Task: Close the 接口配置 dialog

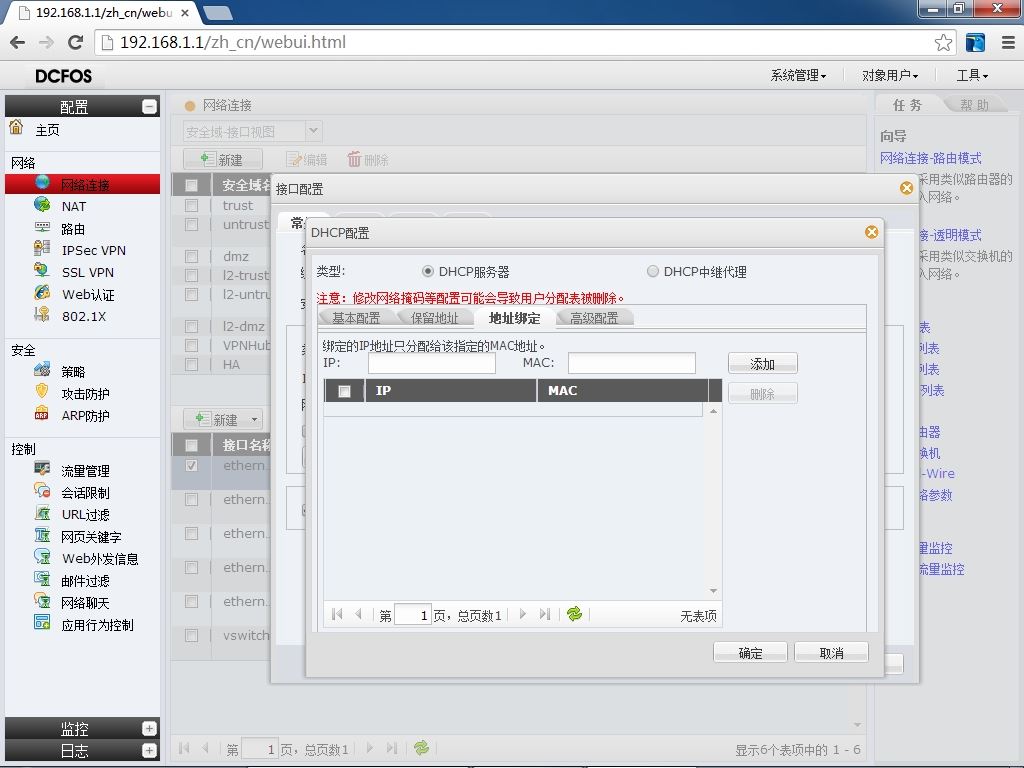Action: click(906, 188)
